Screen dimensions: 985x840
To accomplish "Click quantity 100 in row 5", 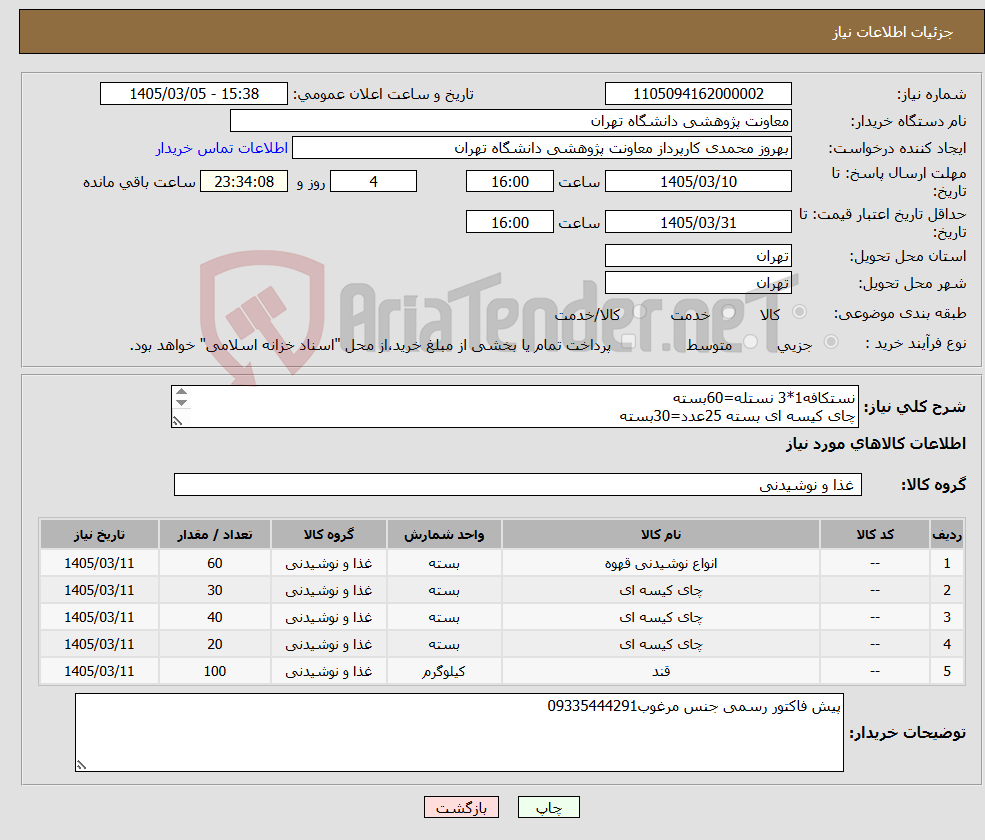I will click(x=214, y=672).
